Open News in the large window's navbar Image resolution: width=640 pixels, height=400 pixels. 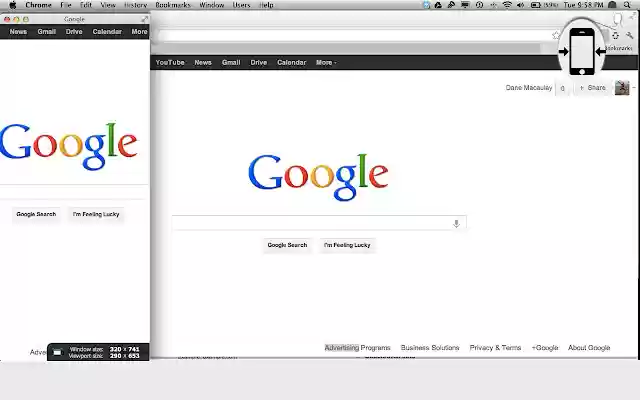pyautogui.click(x=203, y=62)
